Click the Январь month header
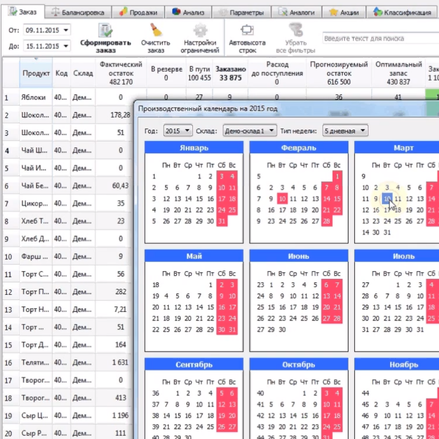439x439 pixels. [x=194, y=148]
